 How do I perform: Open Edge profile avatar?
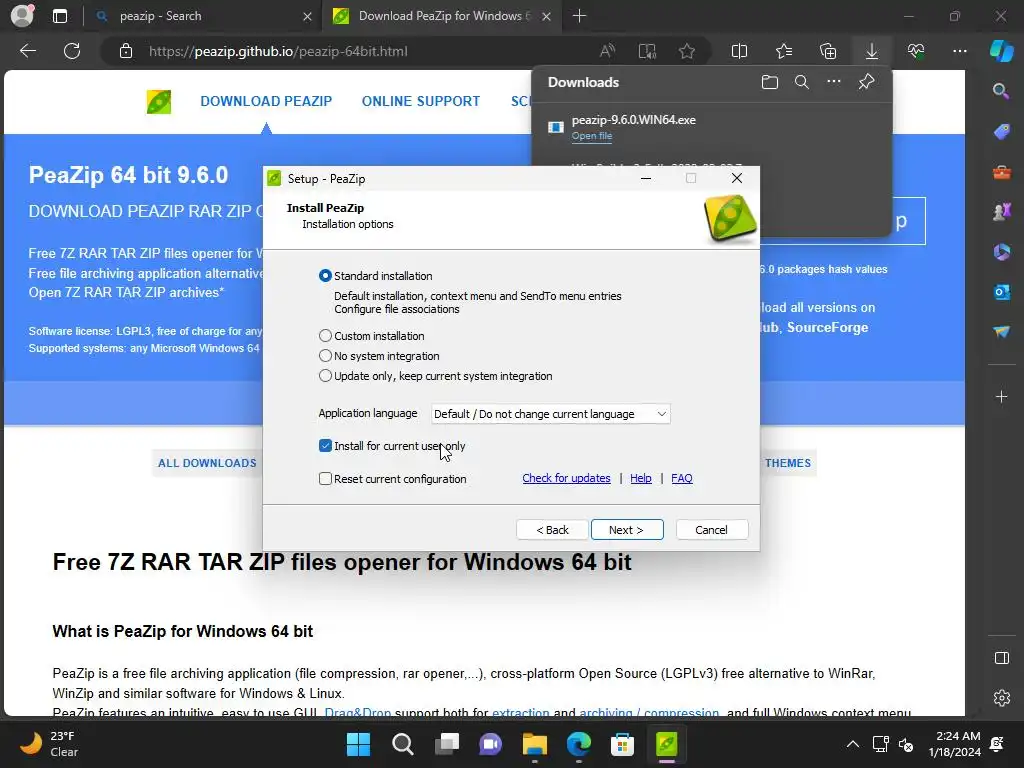[x=22, y=16]
